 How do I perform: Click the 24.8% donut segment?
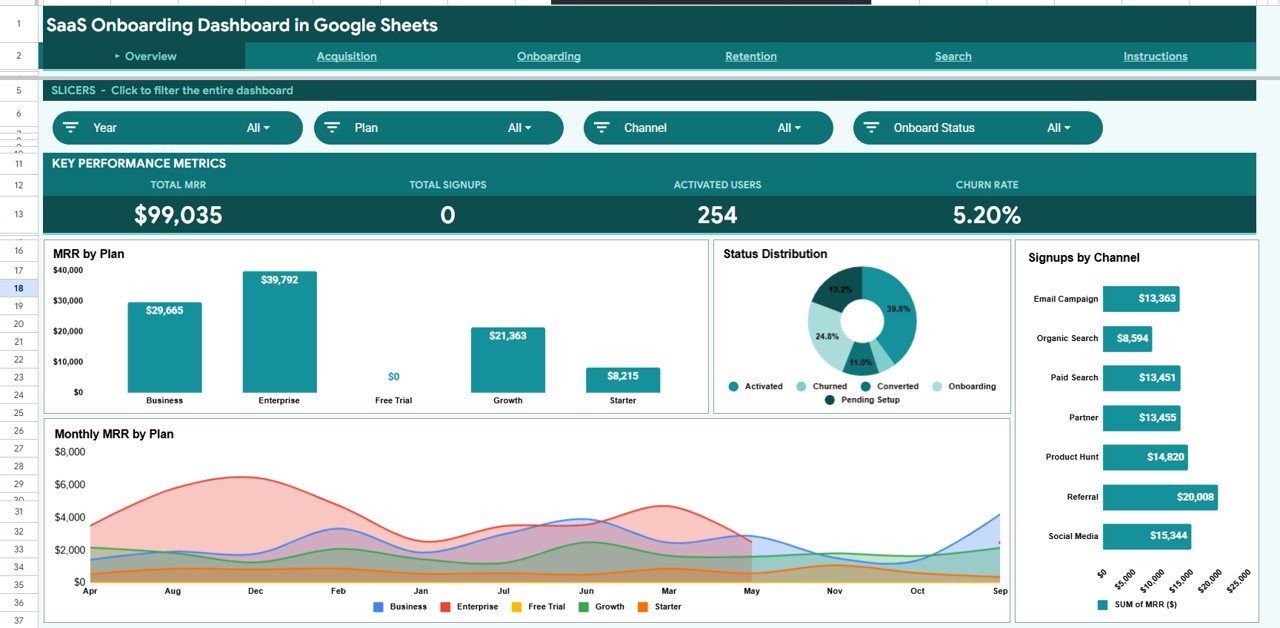click(826, 337)
